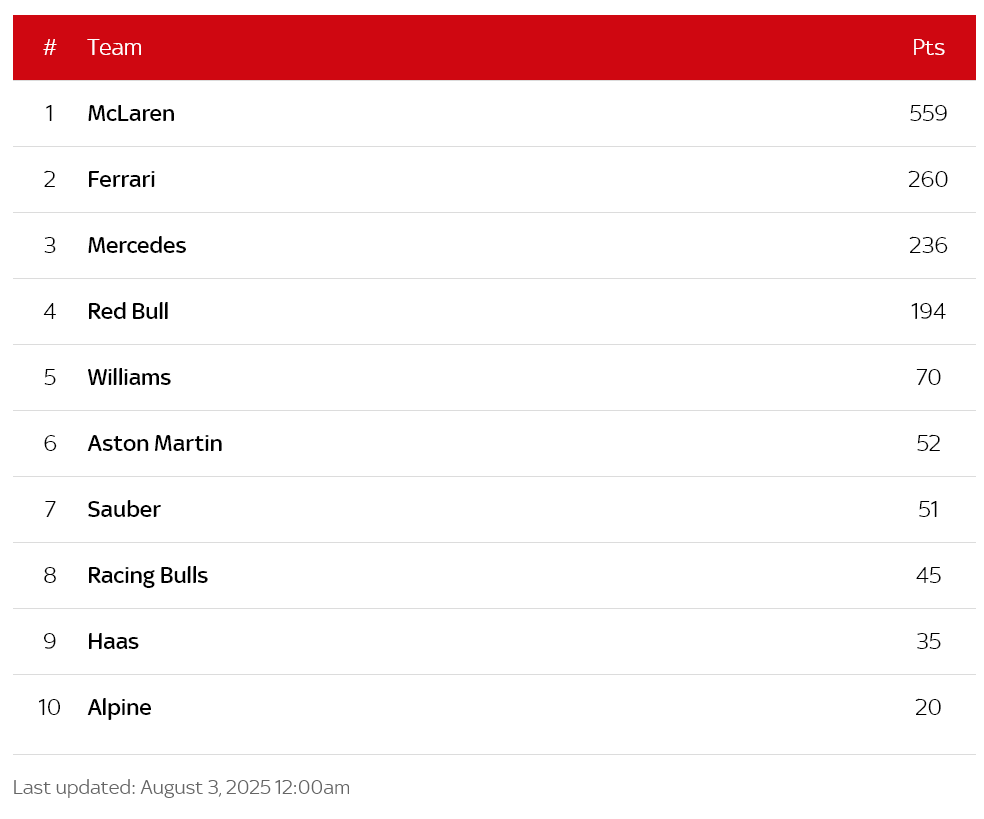Open the Haas team entry
This screenshot has height=819, width=984.
(113, 641)
